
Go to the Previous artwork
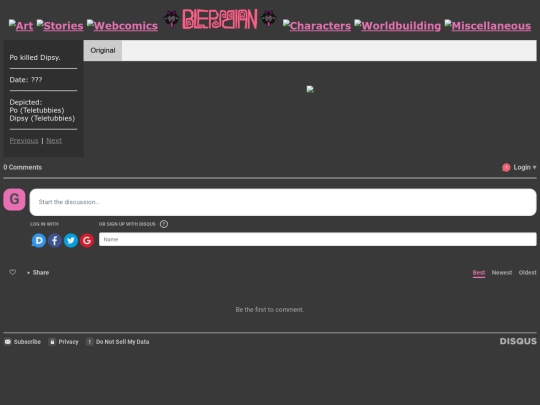tap(24, 141)
